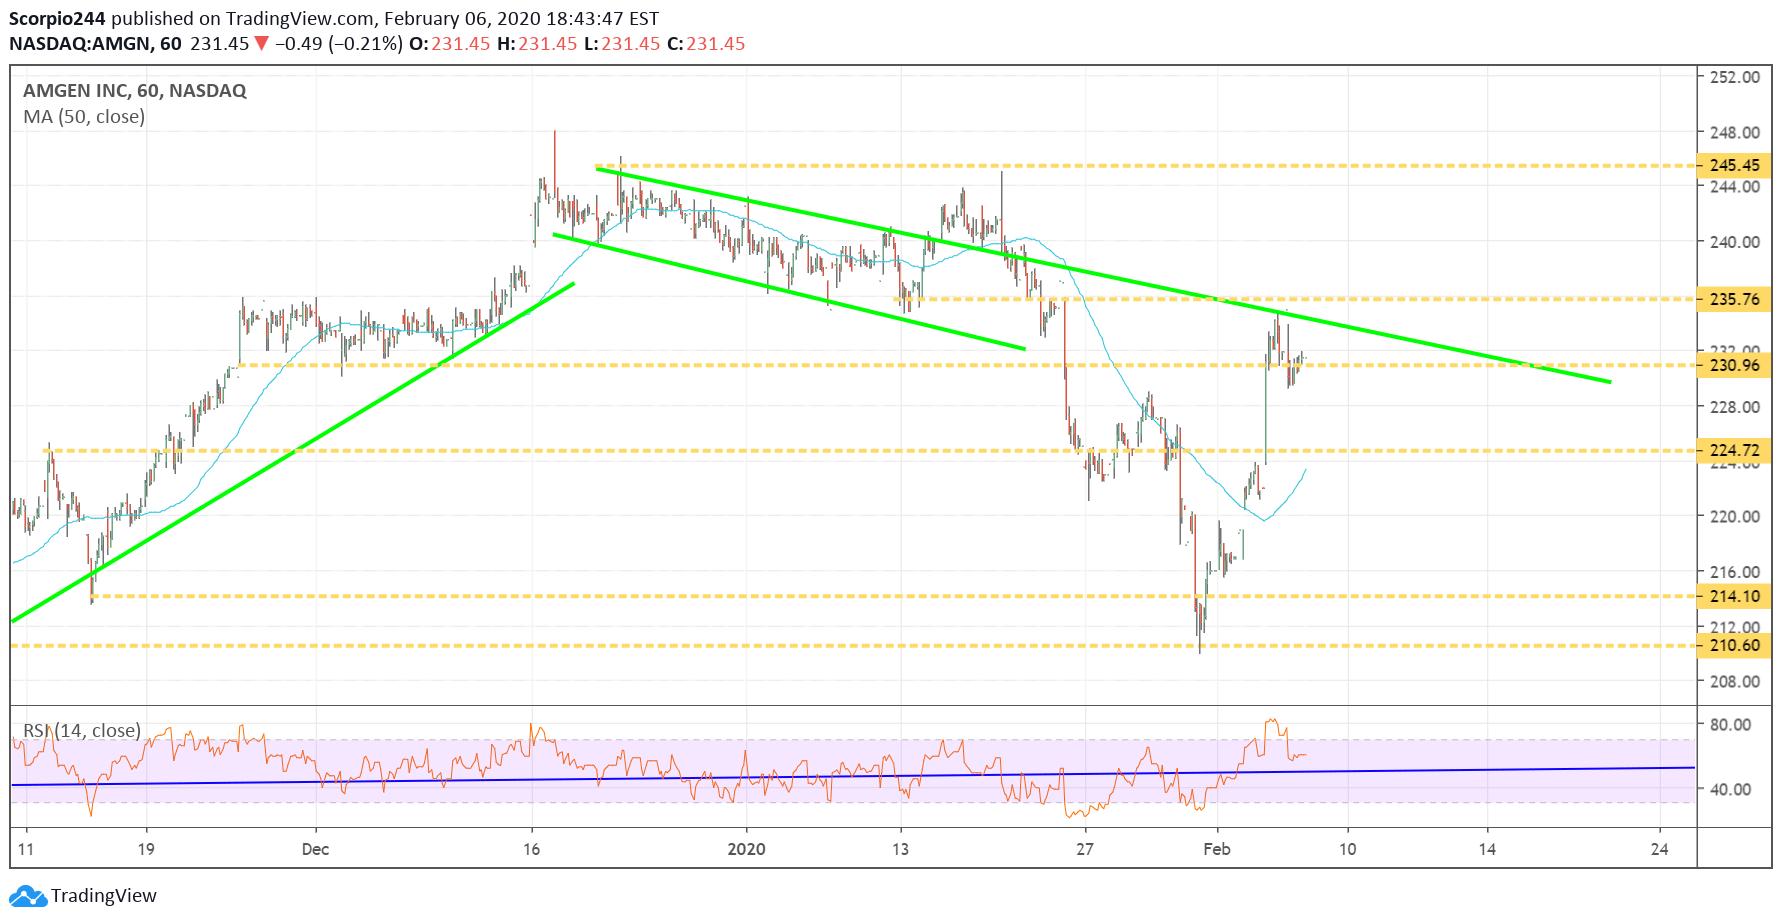1782x923 pixels.
Task: Click the 19 date on time axis
Action: point(146,850)
